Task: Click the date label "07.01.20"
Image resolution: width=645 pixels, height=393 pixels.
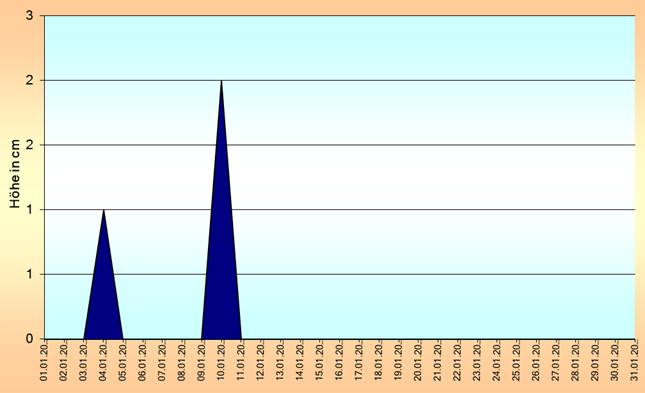Action: coord(162,362)
